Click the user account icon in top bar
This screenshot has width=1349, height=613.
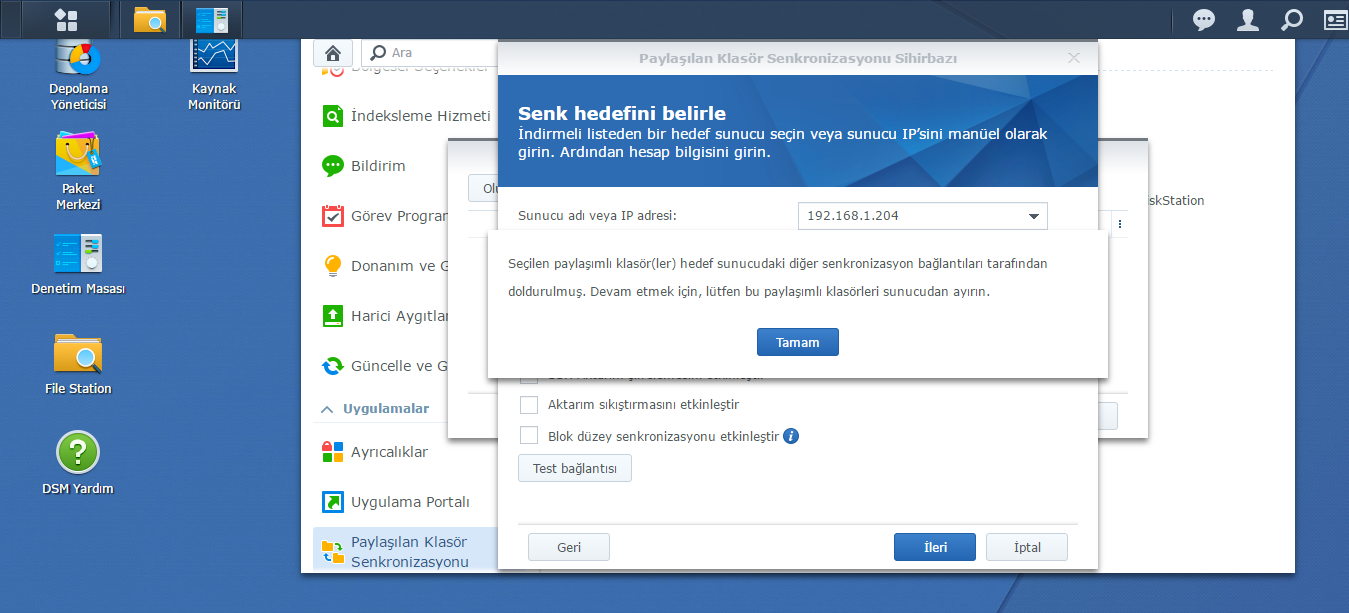pos(1247,19)
